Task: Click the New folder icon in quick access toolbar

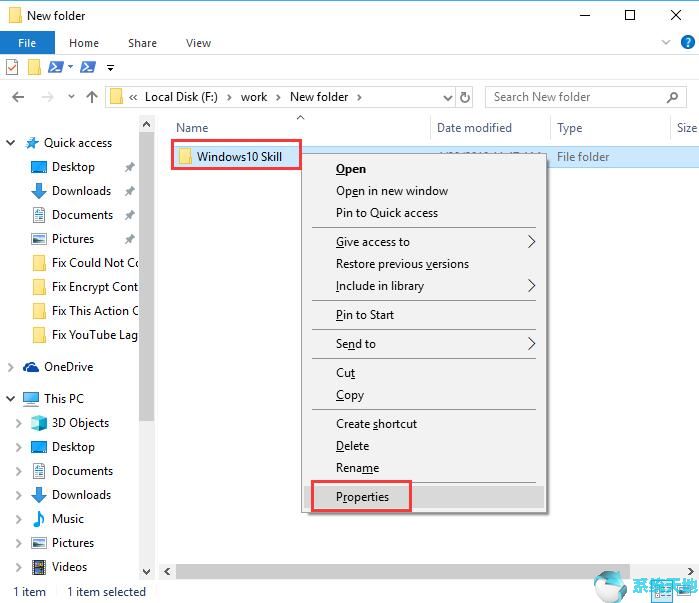Action: (x=34, y=67)
